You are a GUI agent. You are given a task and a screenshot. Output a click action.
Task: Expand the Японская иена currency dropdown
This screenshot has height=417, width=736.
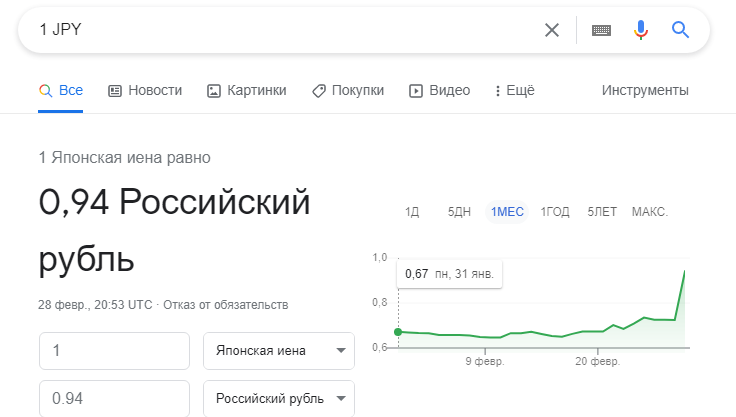(279, 351)
